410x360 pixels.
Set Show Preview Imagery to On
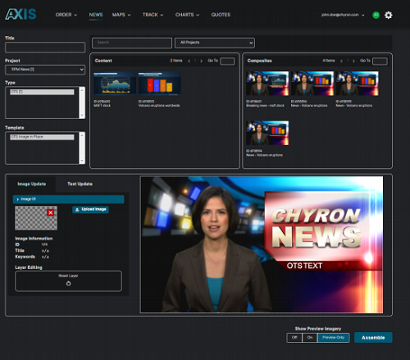click(310, 338)
